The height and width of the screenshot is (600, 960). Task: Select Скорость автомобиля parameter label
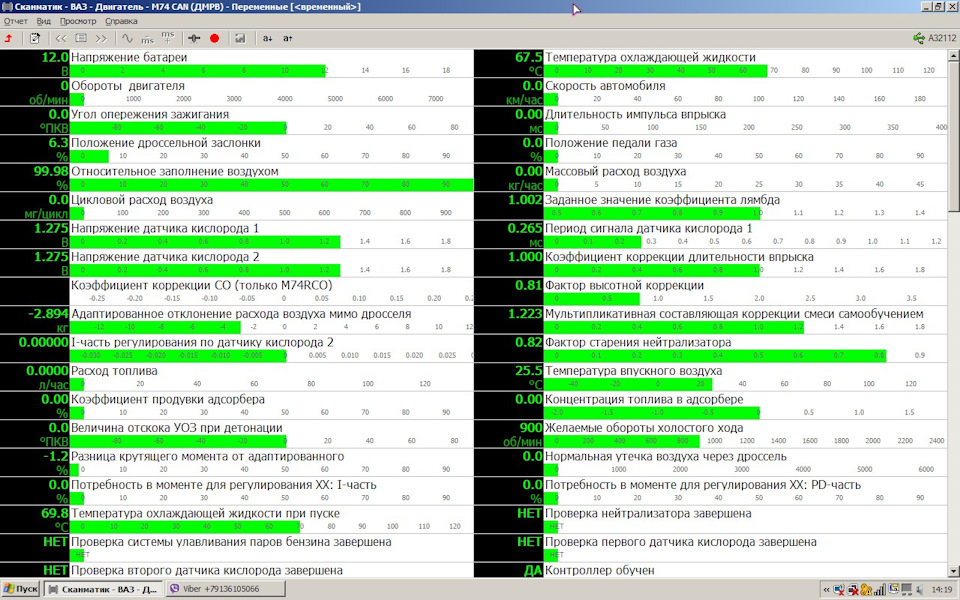[605, 86]
